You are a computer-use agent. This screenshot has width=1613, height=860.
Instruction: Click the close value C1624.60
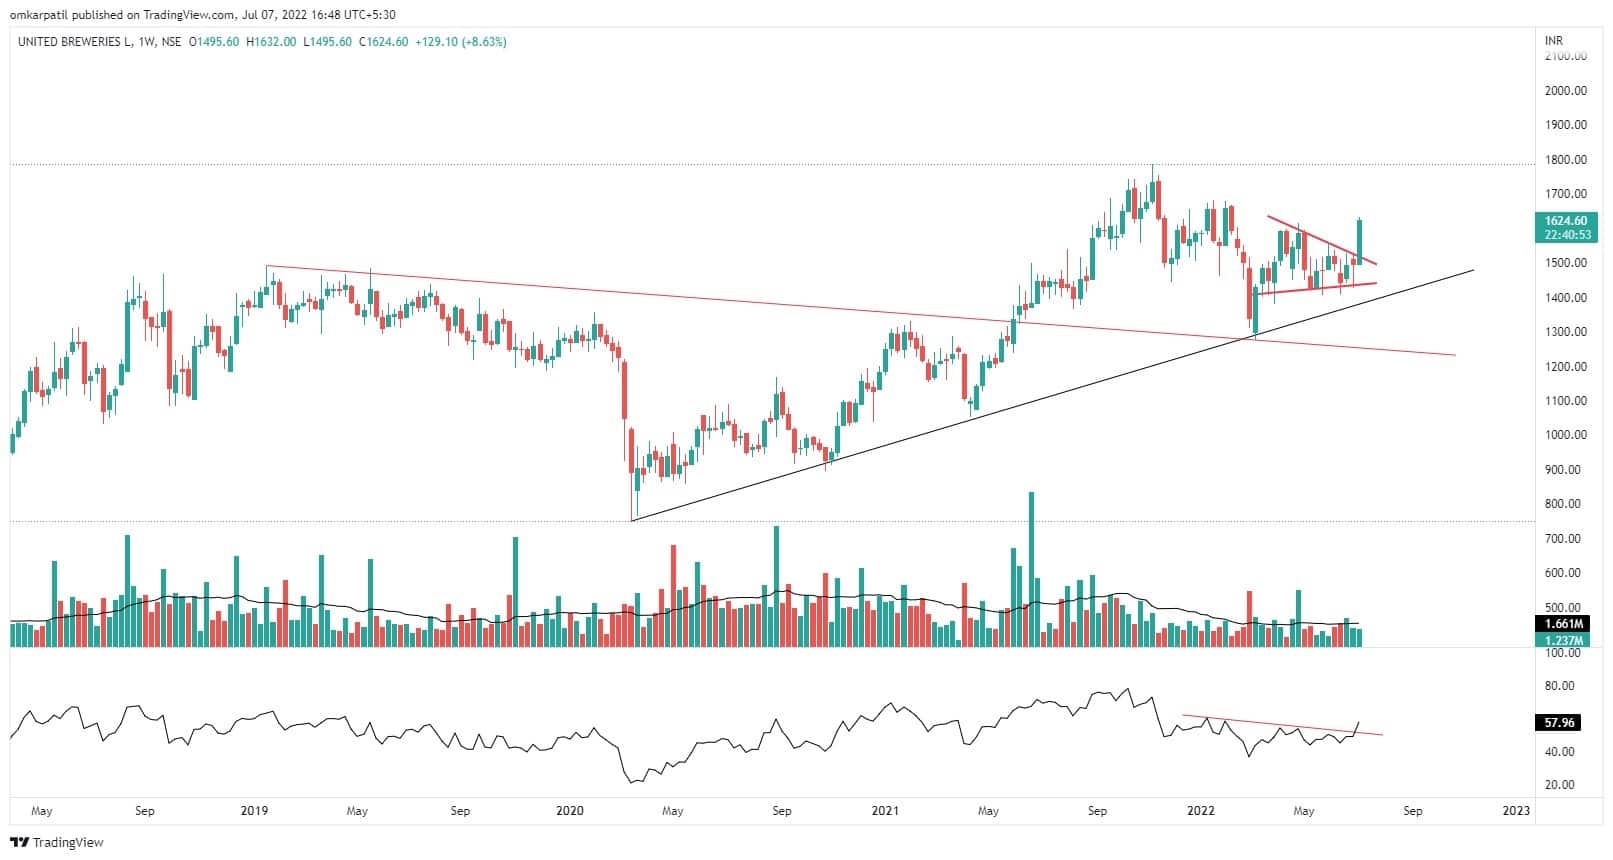coord(382,42)
